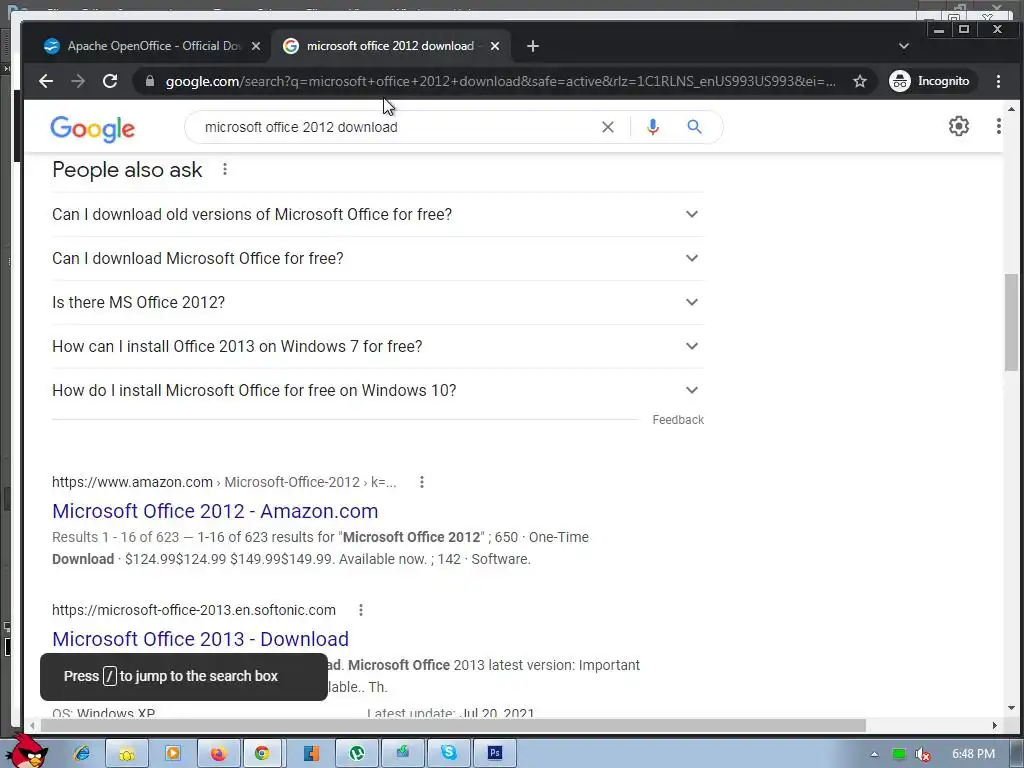Click the horizontal scrollbar thumb

453,726
